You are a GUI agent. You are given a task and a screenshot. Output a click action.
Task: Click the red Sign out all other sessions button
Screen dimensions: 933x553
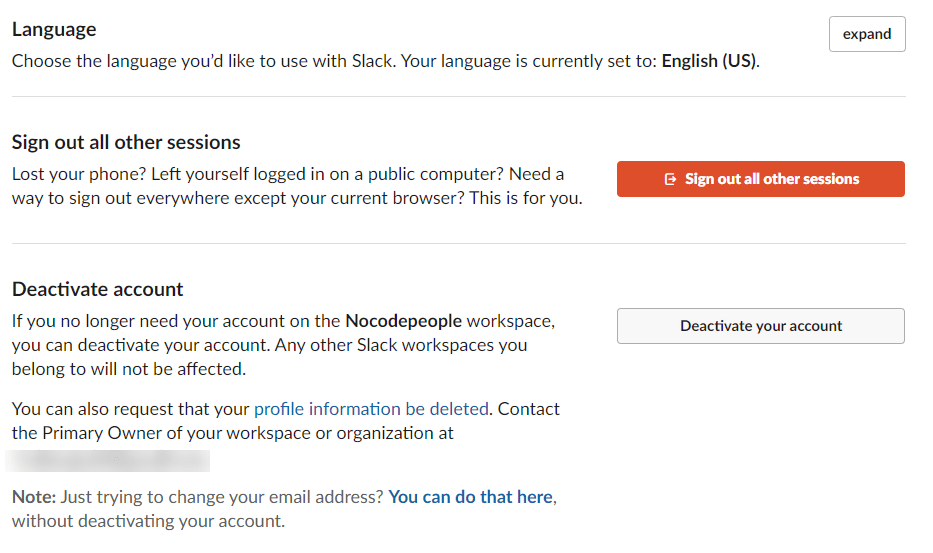(x=760, y=179)
